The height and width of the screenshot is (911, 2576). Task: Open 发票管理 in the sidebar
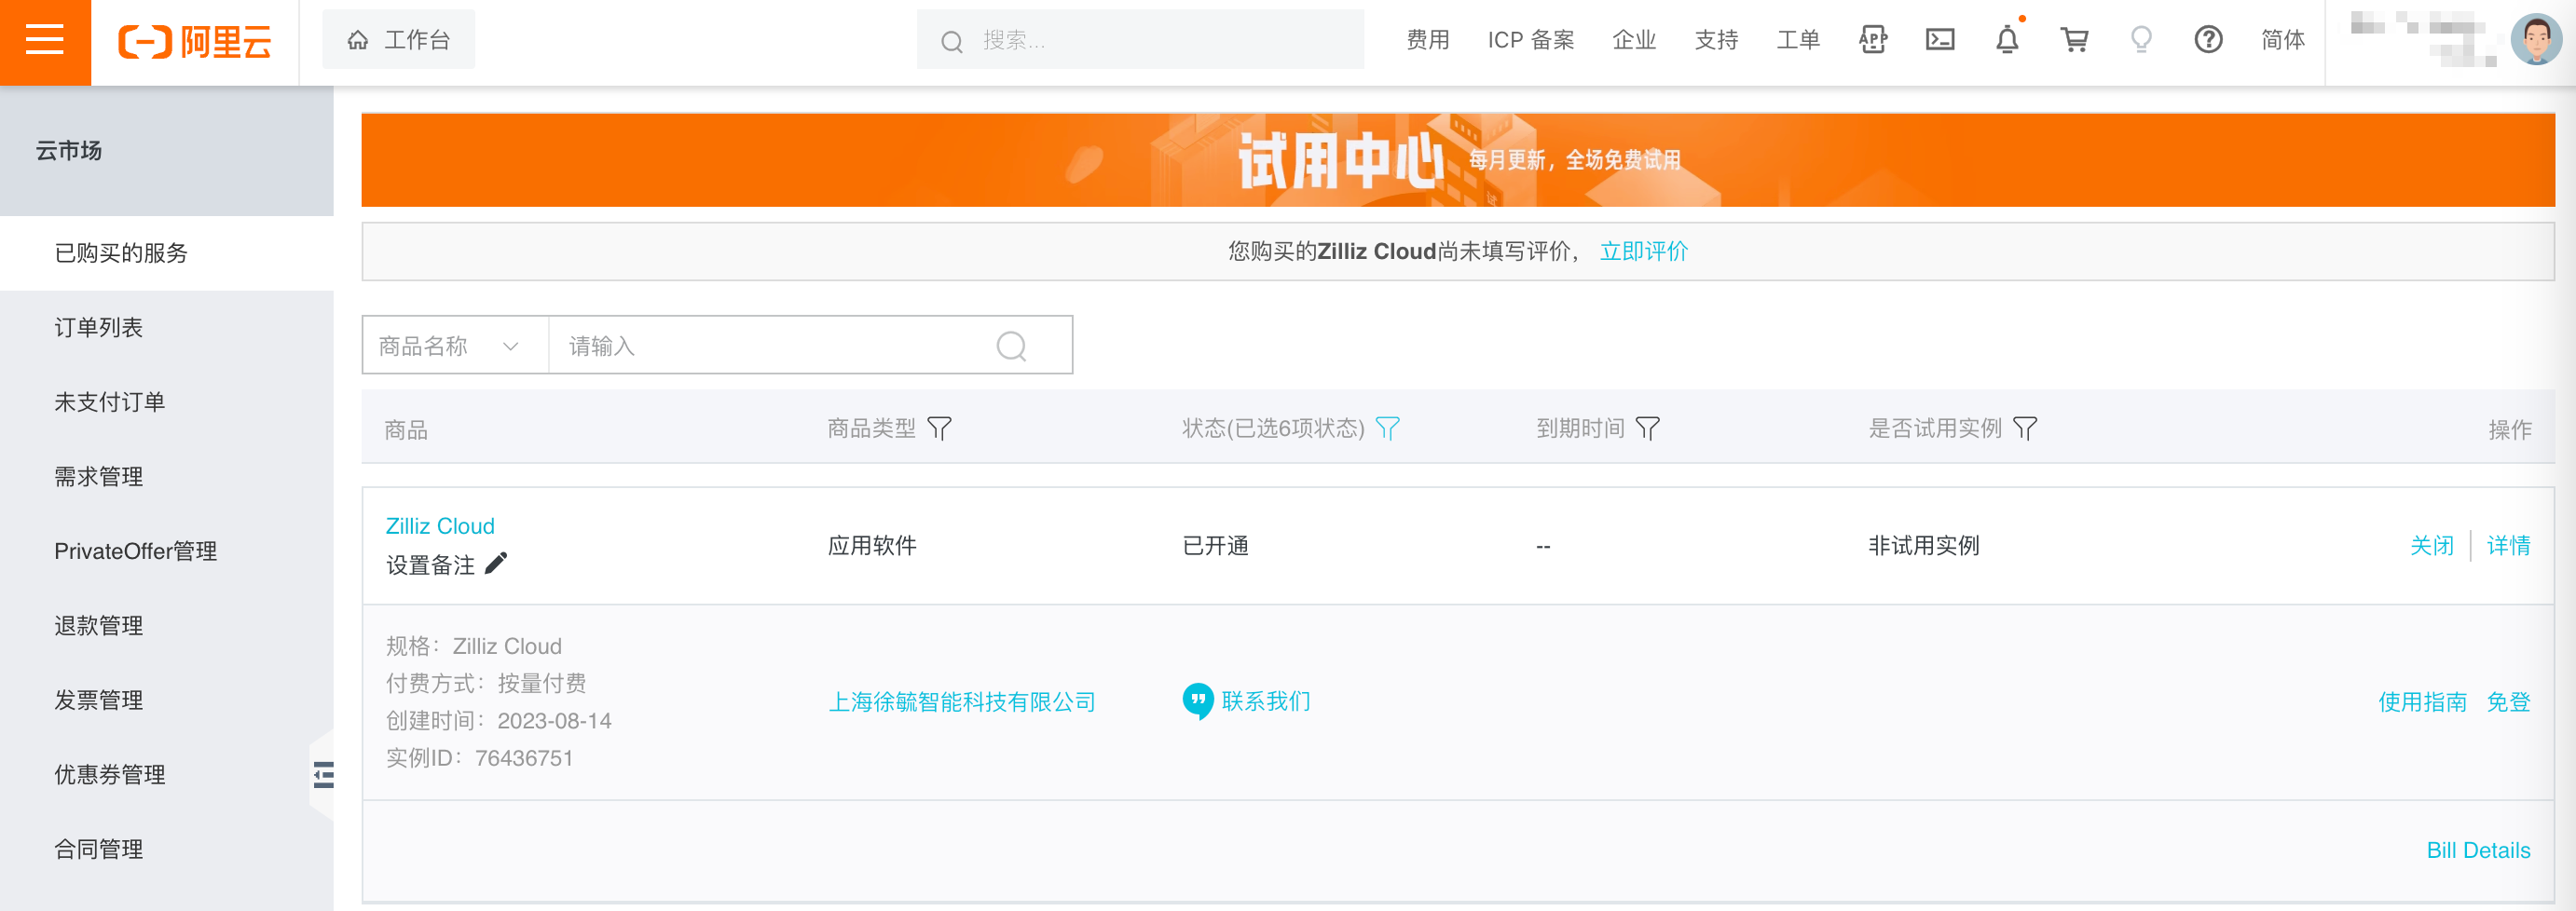click(x=98, y=700)
